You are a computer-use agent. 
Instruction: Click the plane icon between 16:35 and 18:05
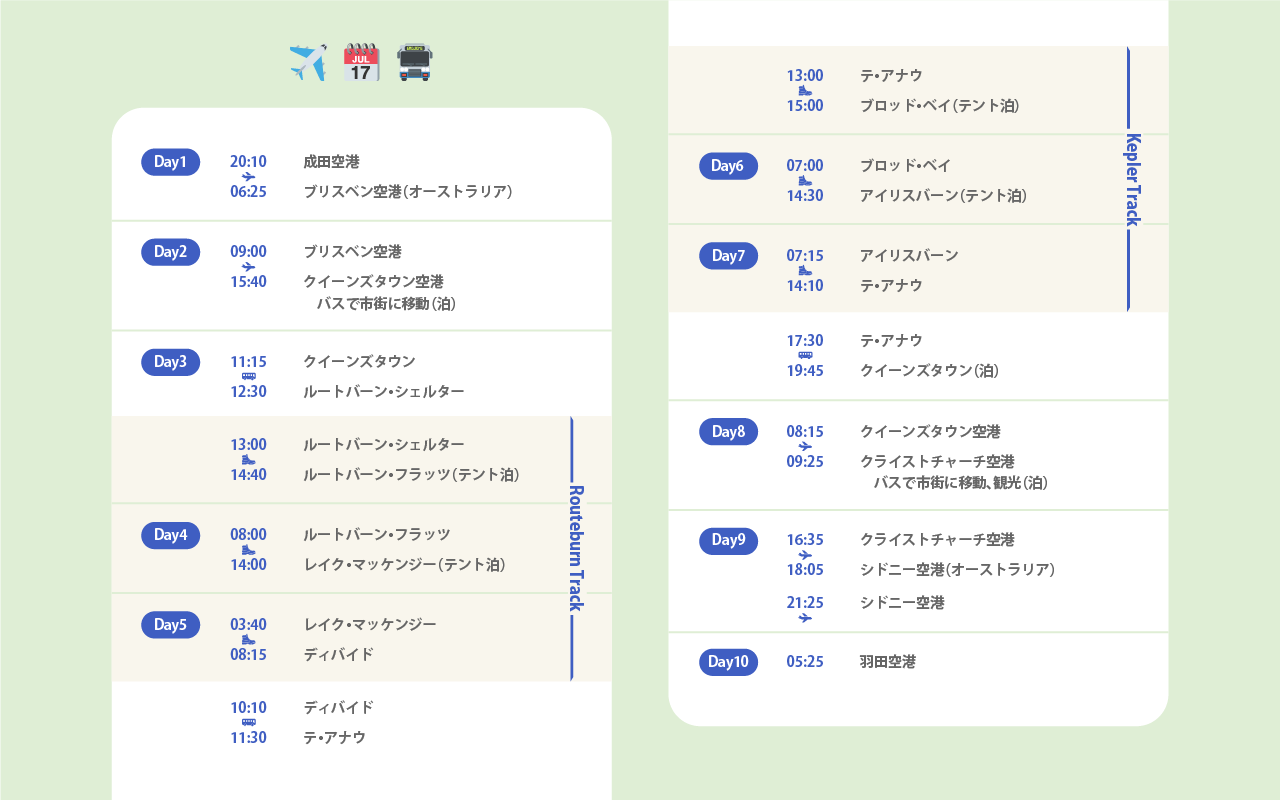pyautogui.click(x=805, y=555)
